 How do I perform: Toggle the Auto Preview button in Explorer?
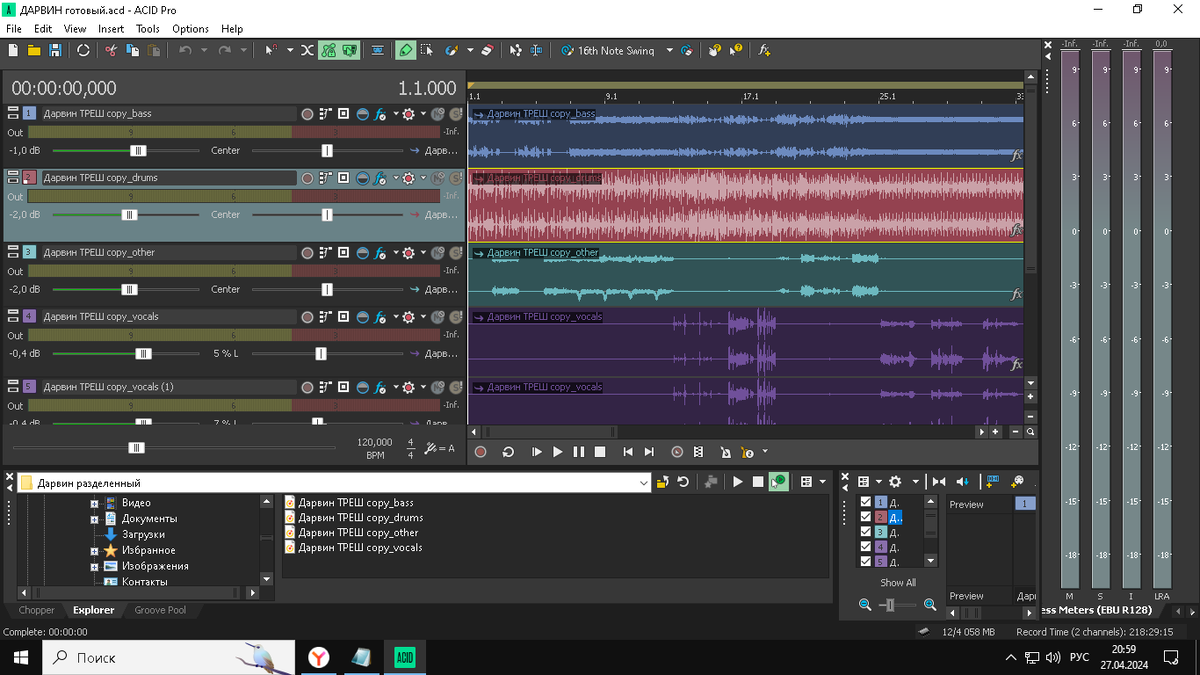tap(778, 482)
